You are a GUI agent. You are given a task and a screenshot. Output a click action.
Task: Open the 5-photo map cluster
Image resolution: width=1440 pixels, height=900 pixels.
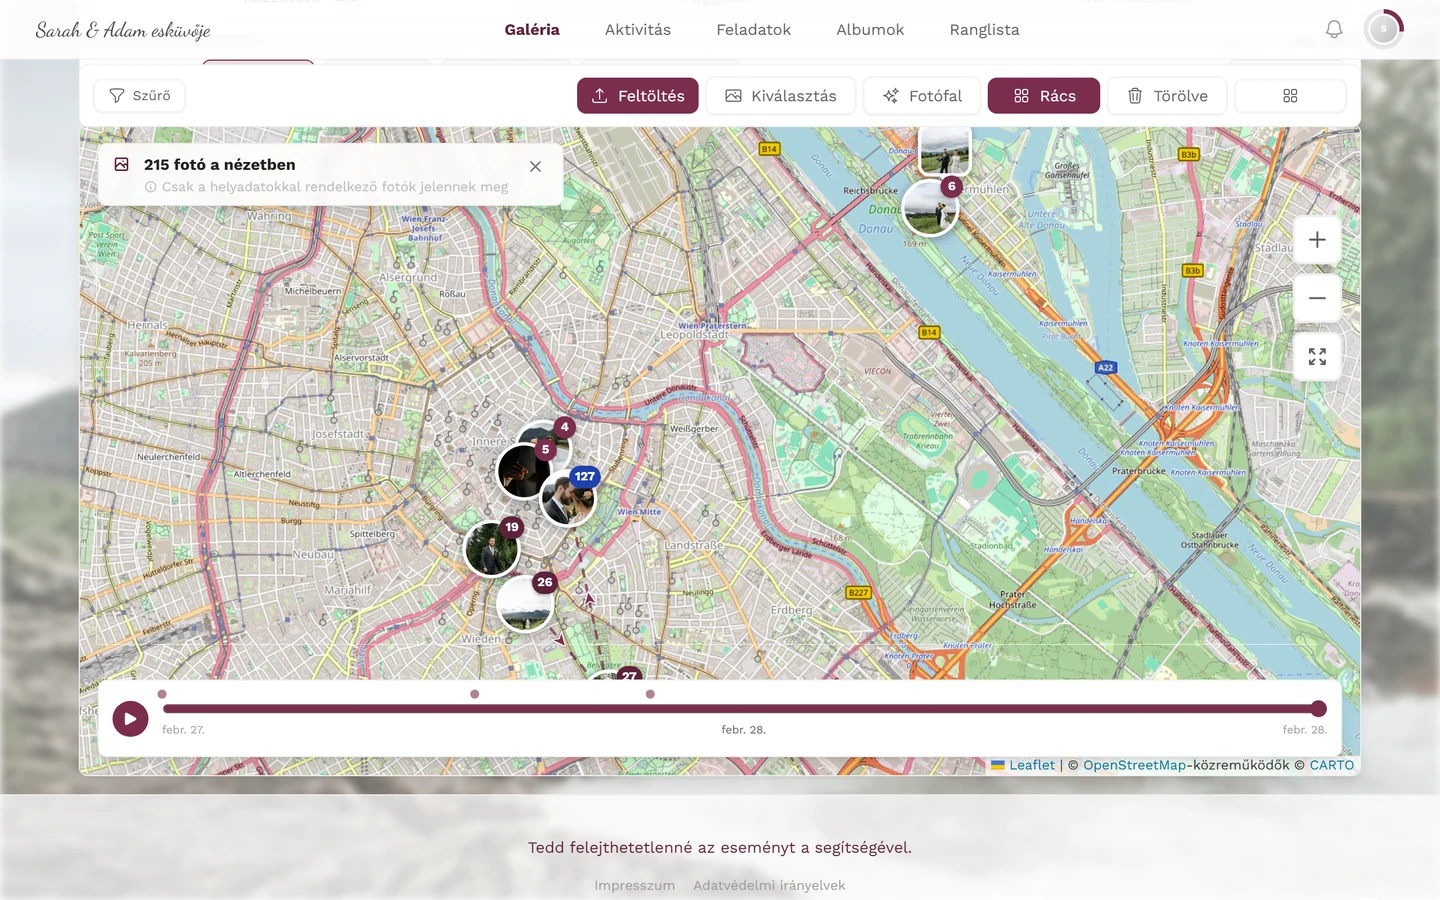tap(523, 470)
